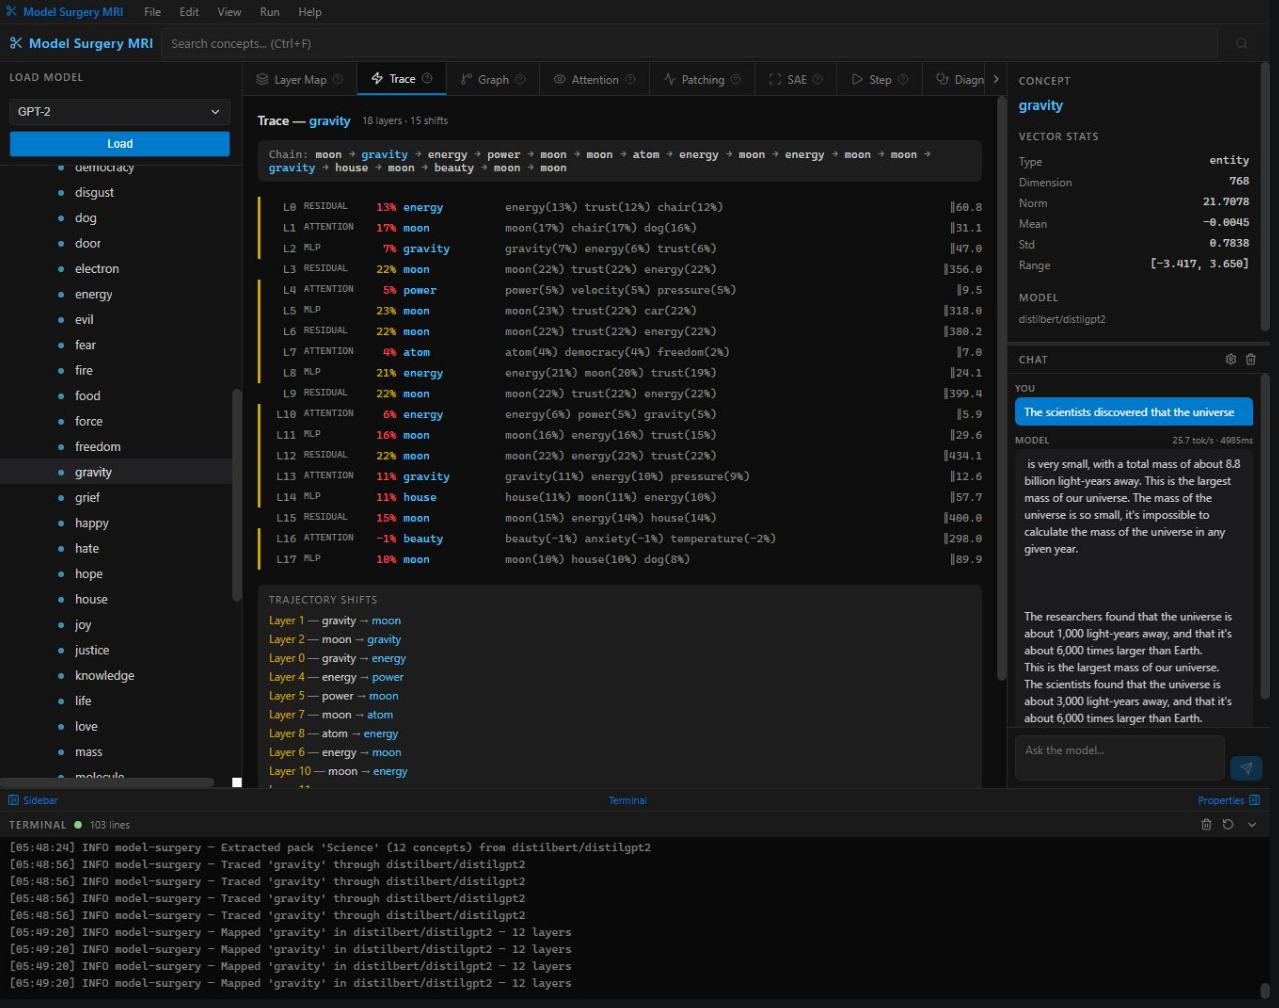Click the terminal refresh icon
Screen dimensions: 1279x1008
(1228, 825)
